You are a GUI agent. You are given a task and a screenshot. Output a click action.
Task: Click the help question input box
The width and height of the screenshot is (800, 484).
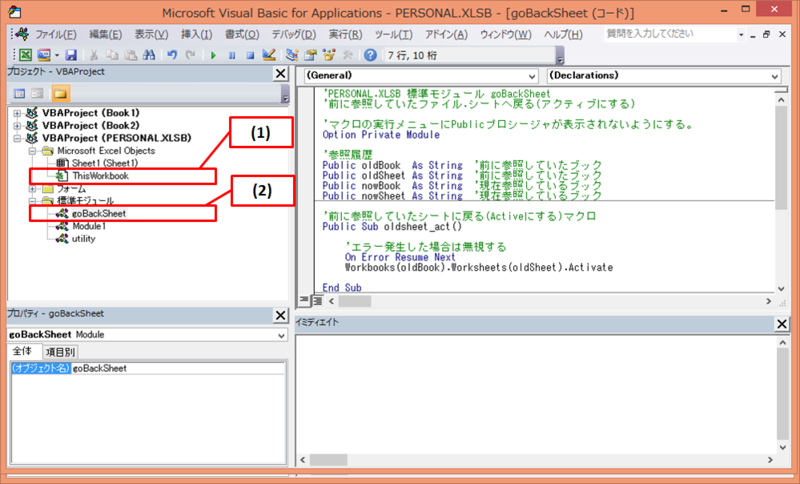pos(669,34)
